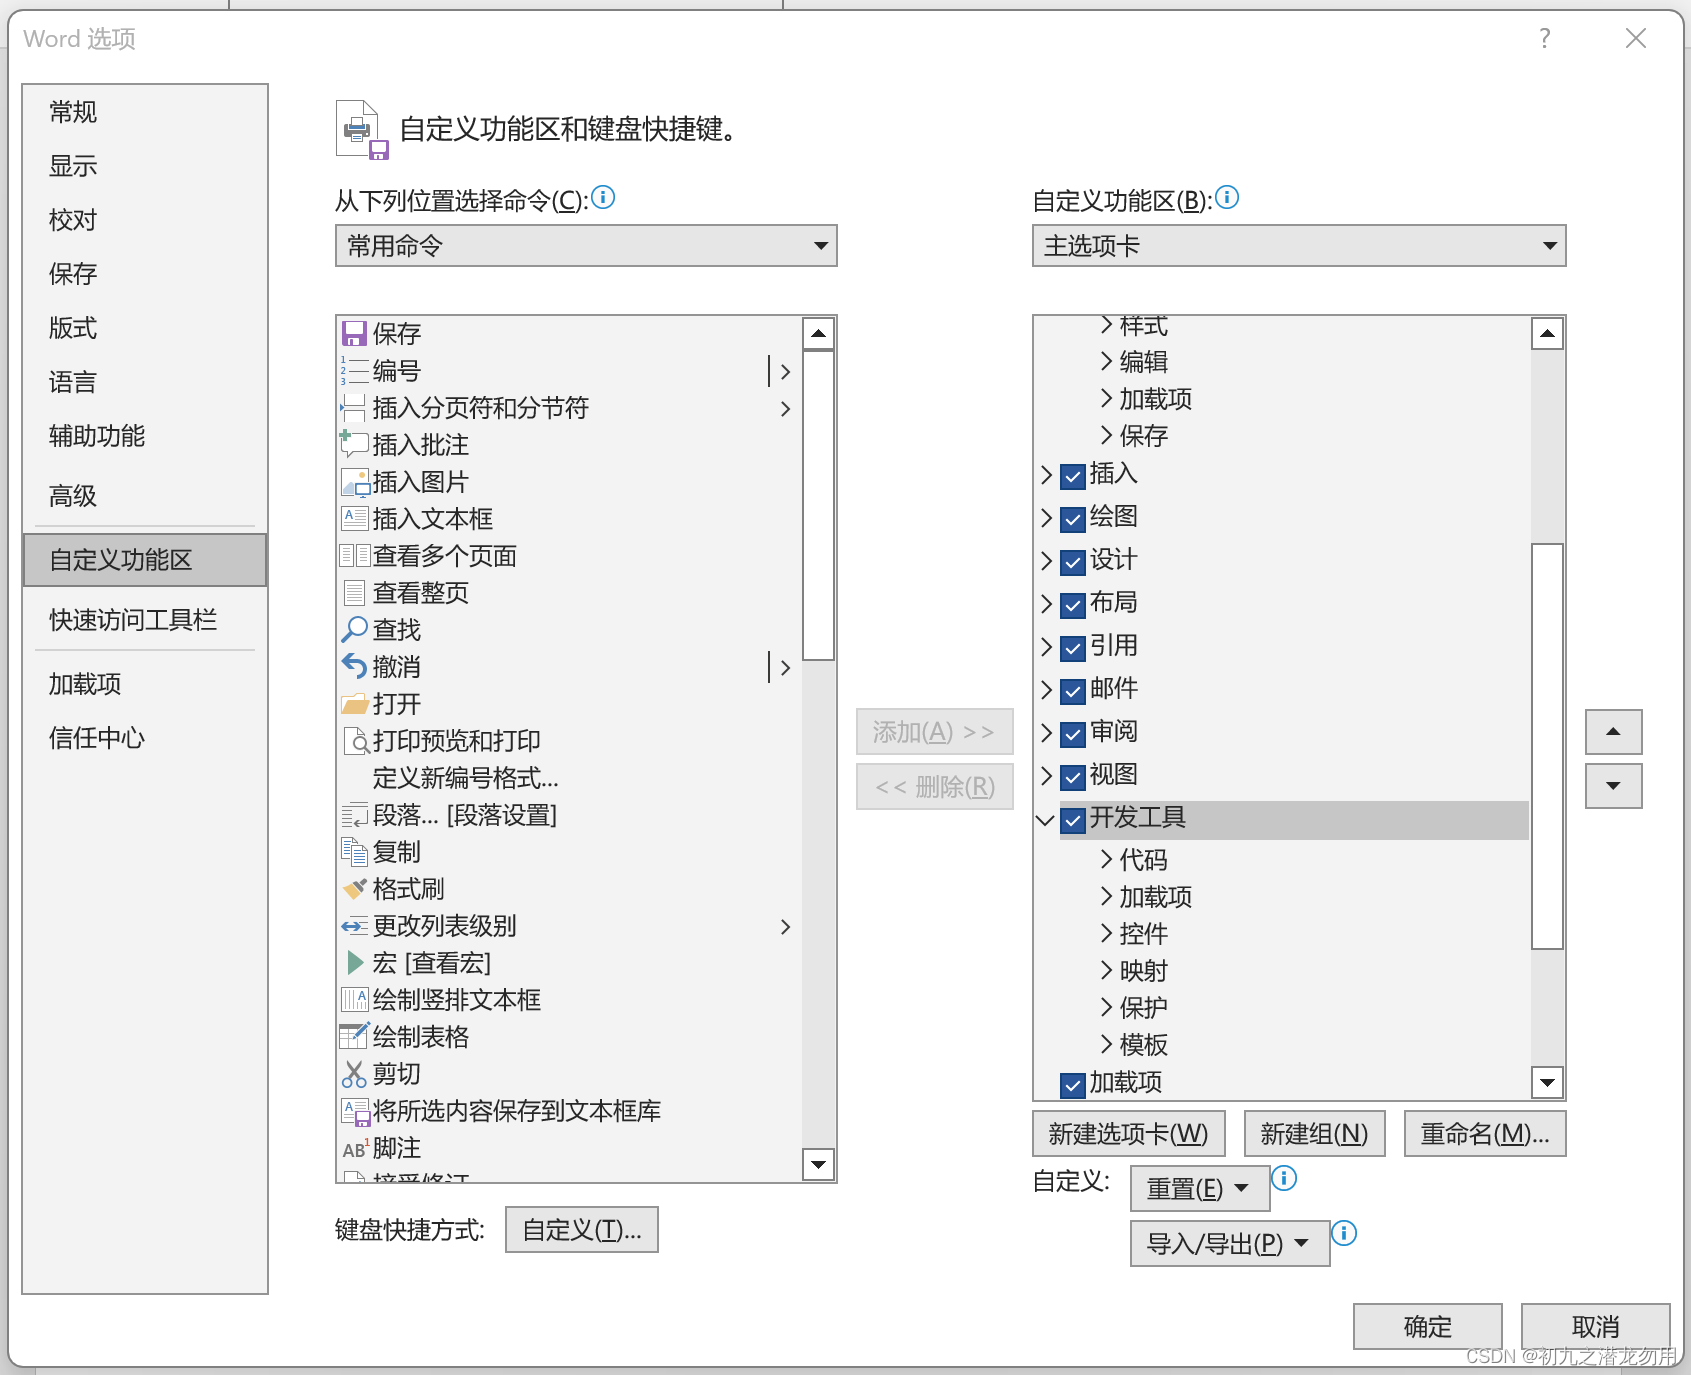Click the 取消 button
Viewport: 1691px width, 1375px height.
pyautogui.click(x=1596, y=1326)
